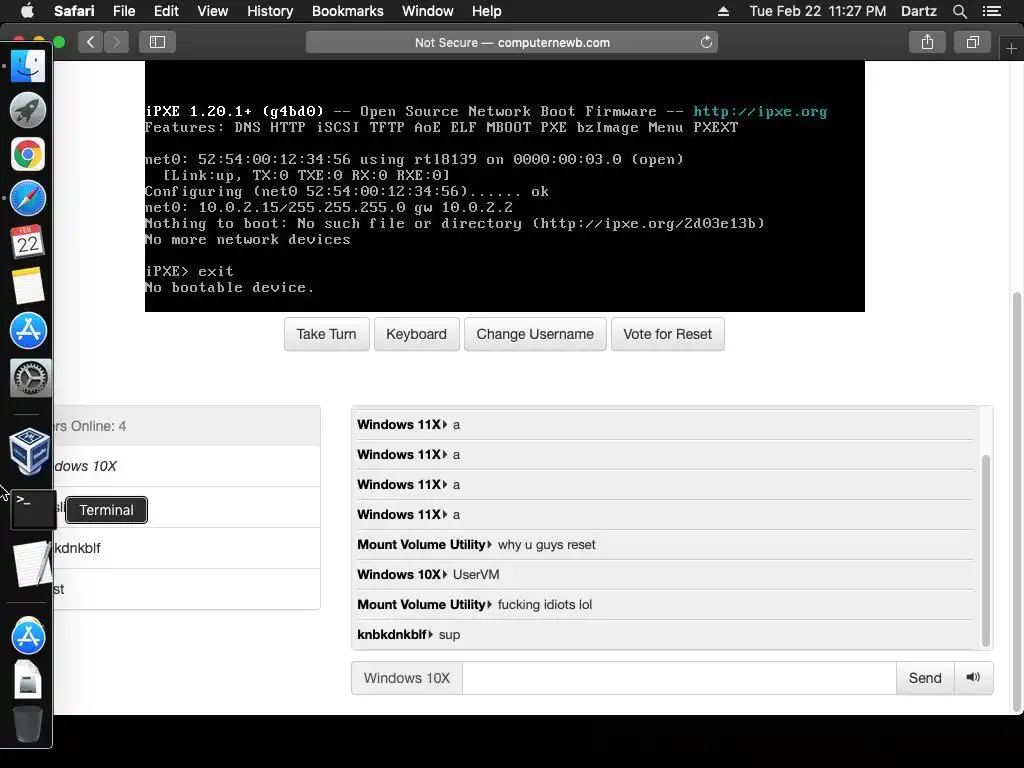1024x768 pixels.
Task: Open the Bookmarks menu
Action: pos(347,11)
